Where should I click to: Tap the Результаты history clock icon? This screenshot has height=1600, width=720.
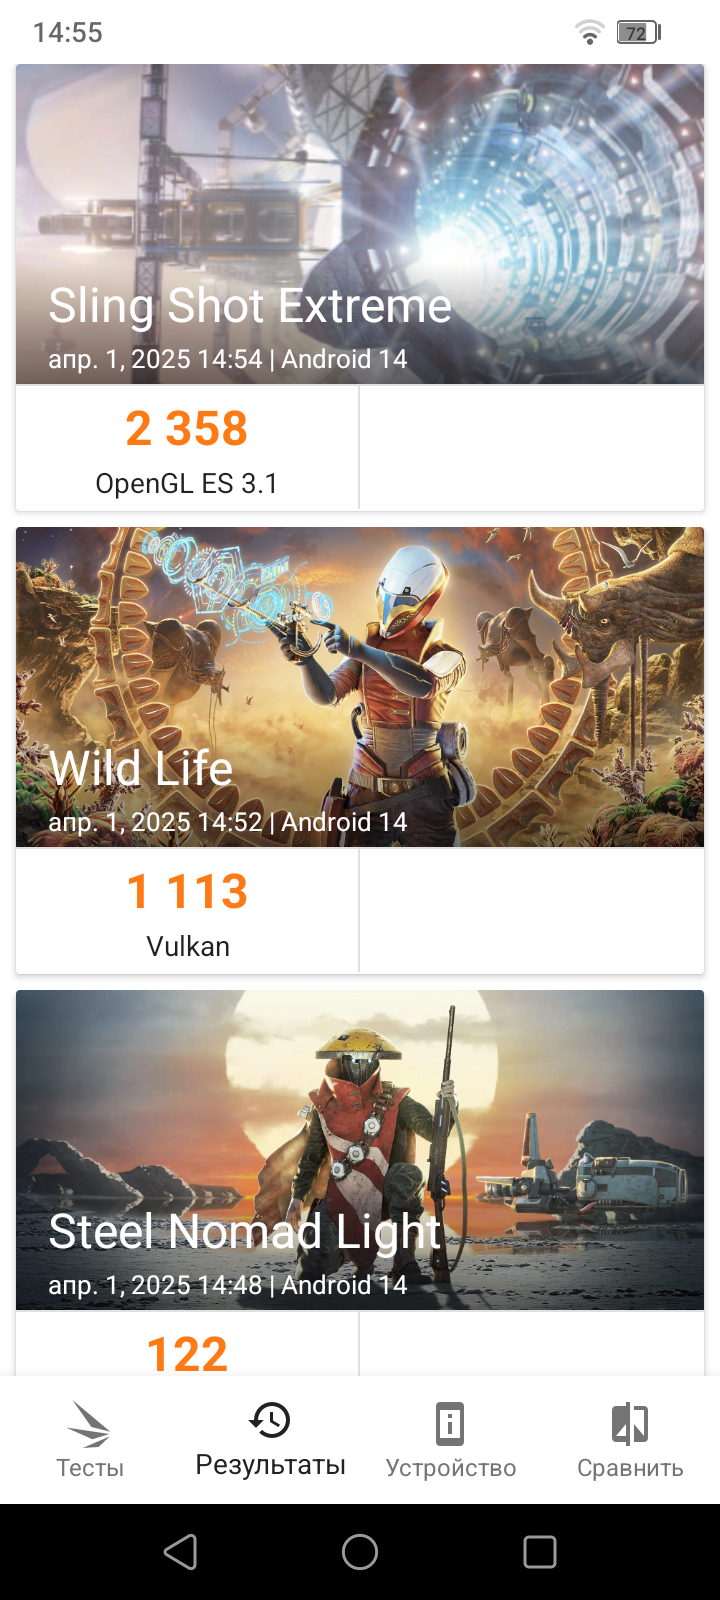(x=270, y=1420)
